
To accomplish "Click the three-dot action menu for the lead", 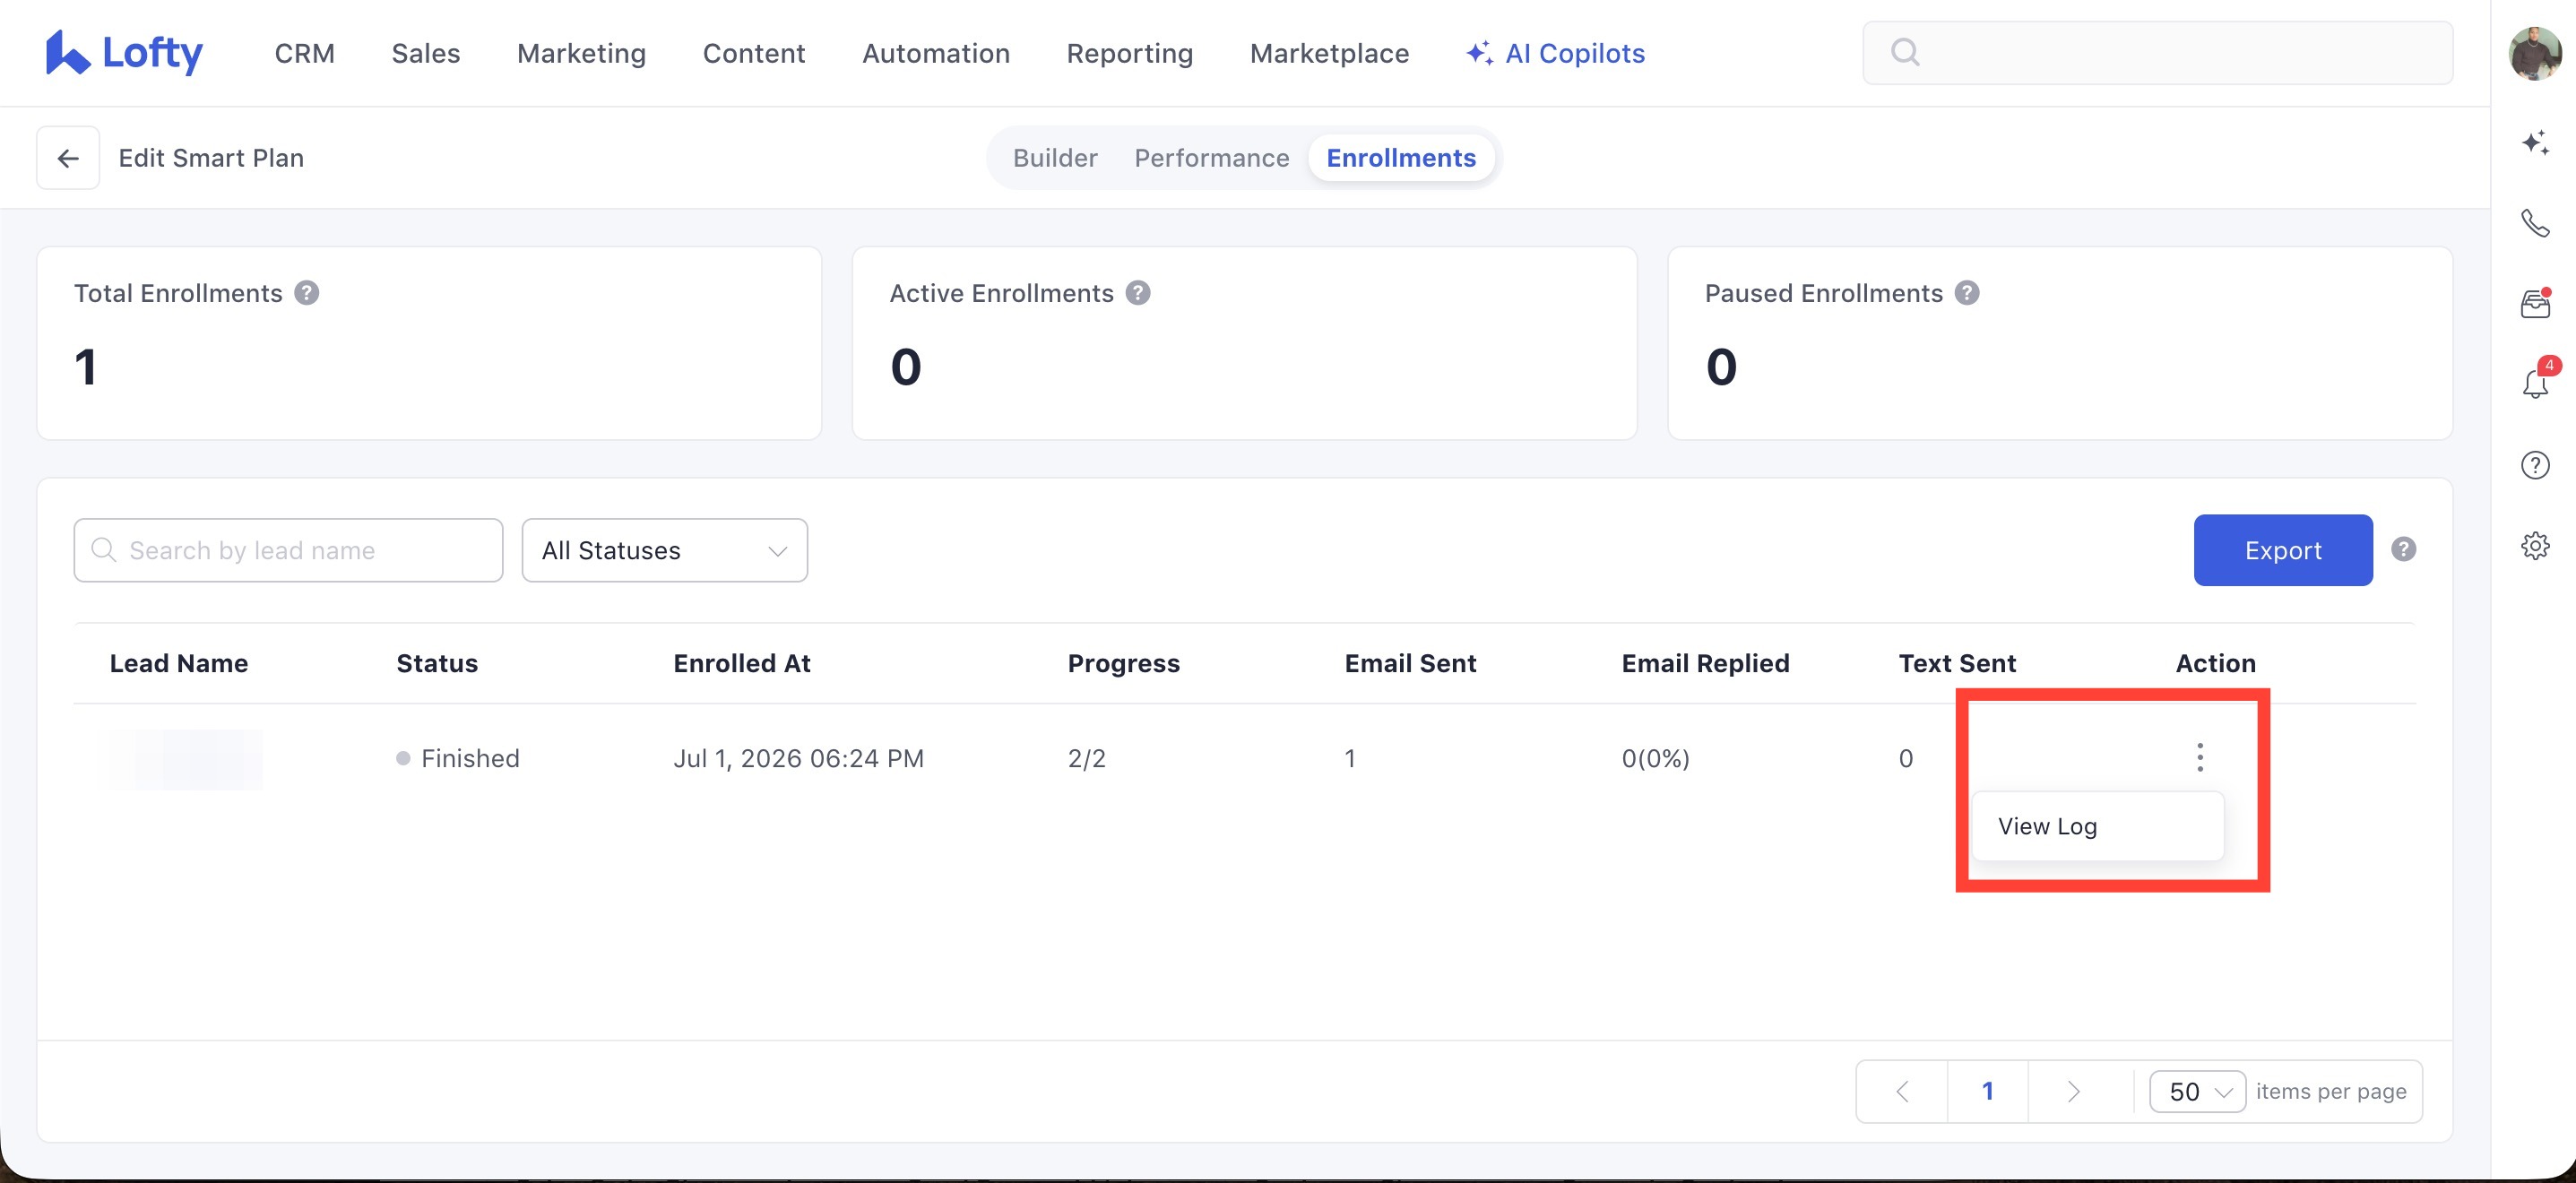I will [2199, 757].
